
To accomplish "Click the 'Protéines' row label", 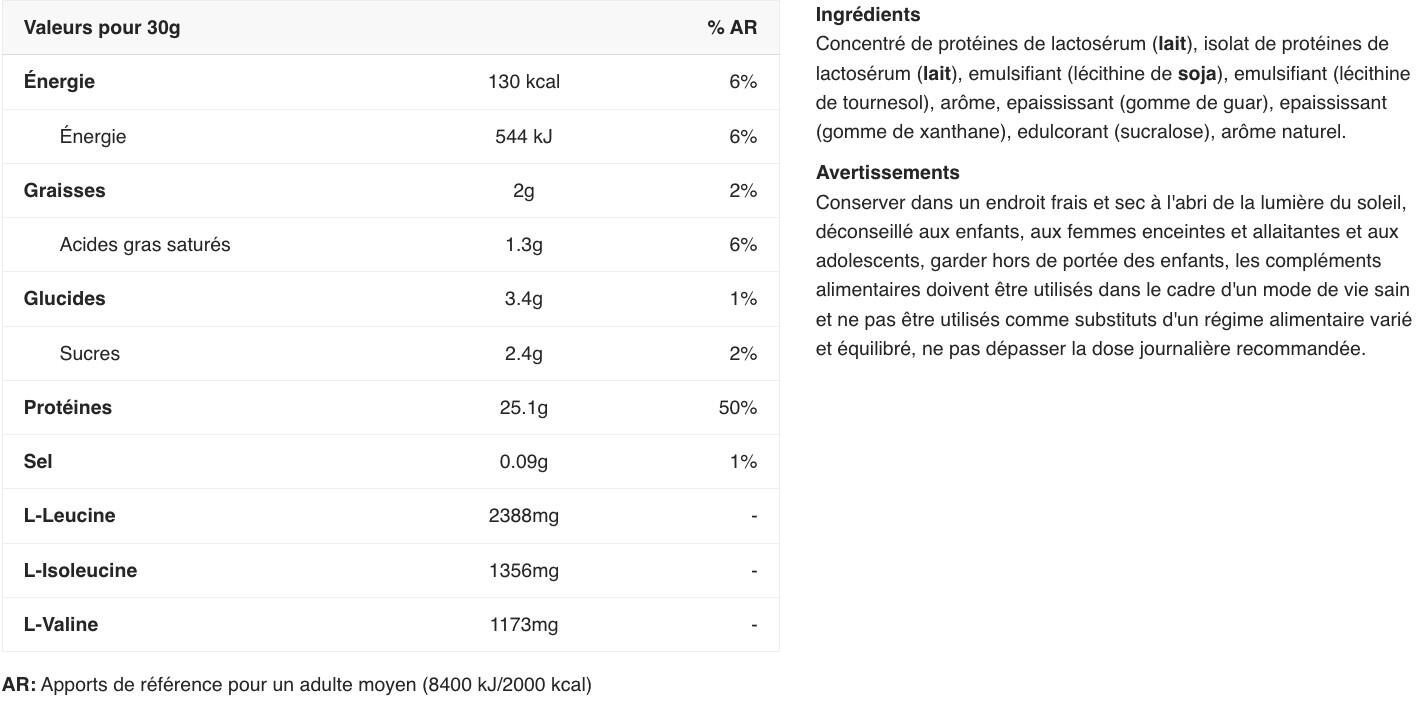I will [x=68, y=408].
